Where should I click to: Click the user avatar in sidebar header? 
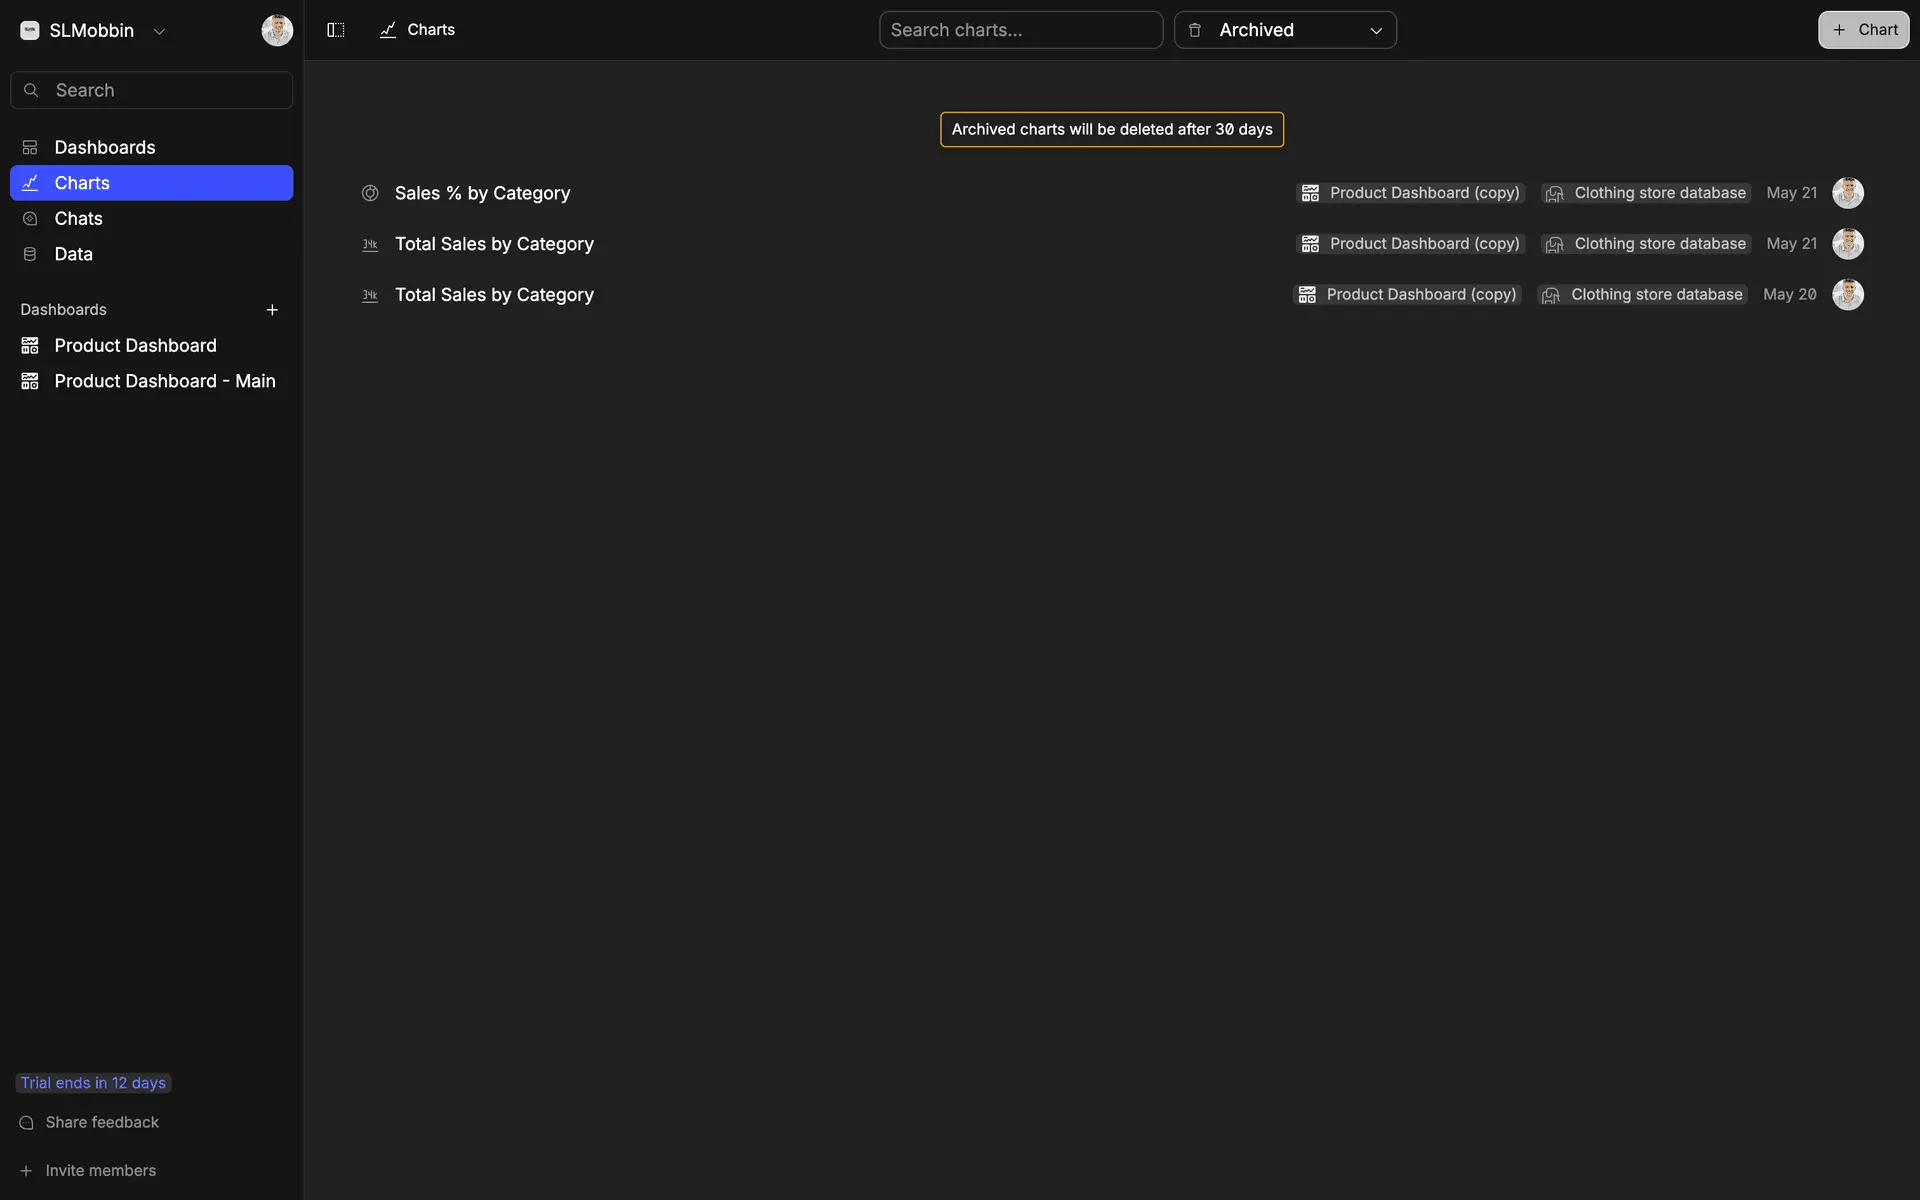277,30
